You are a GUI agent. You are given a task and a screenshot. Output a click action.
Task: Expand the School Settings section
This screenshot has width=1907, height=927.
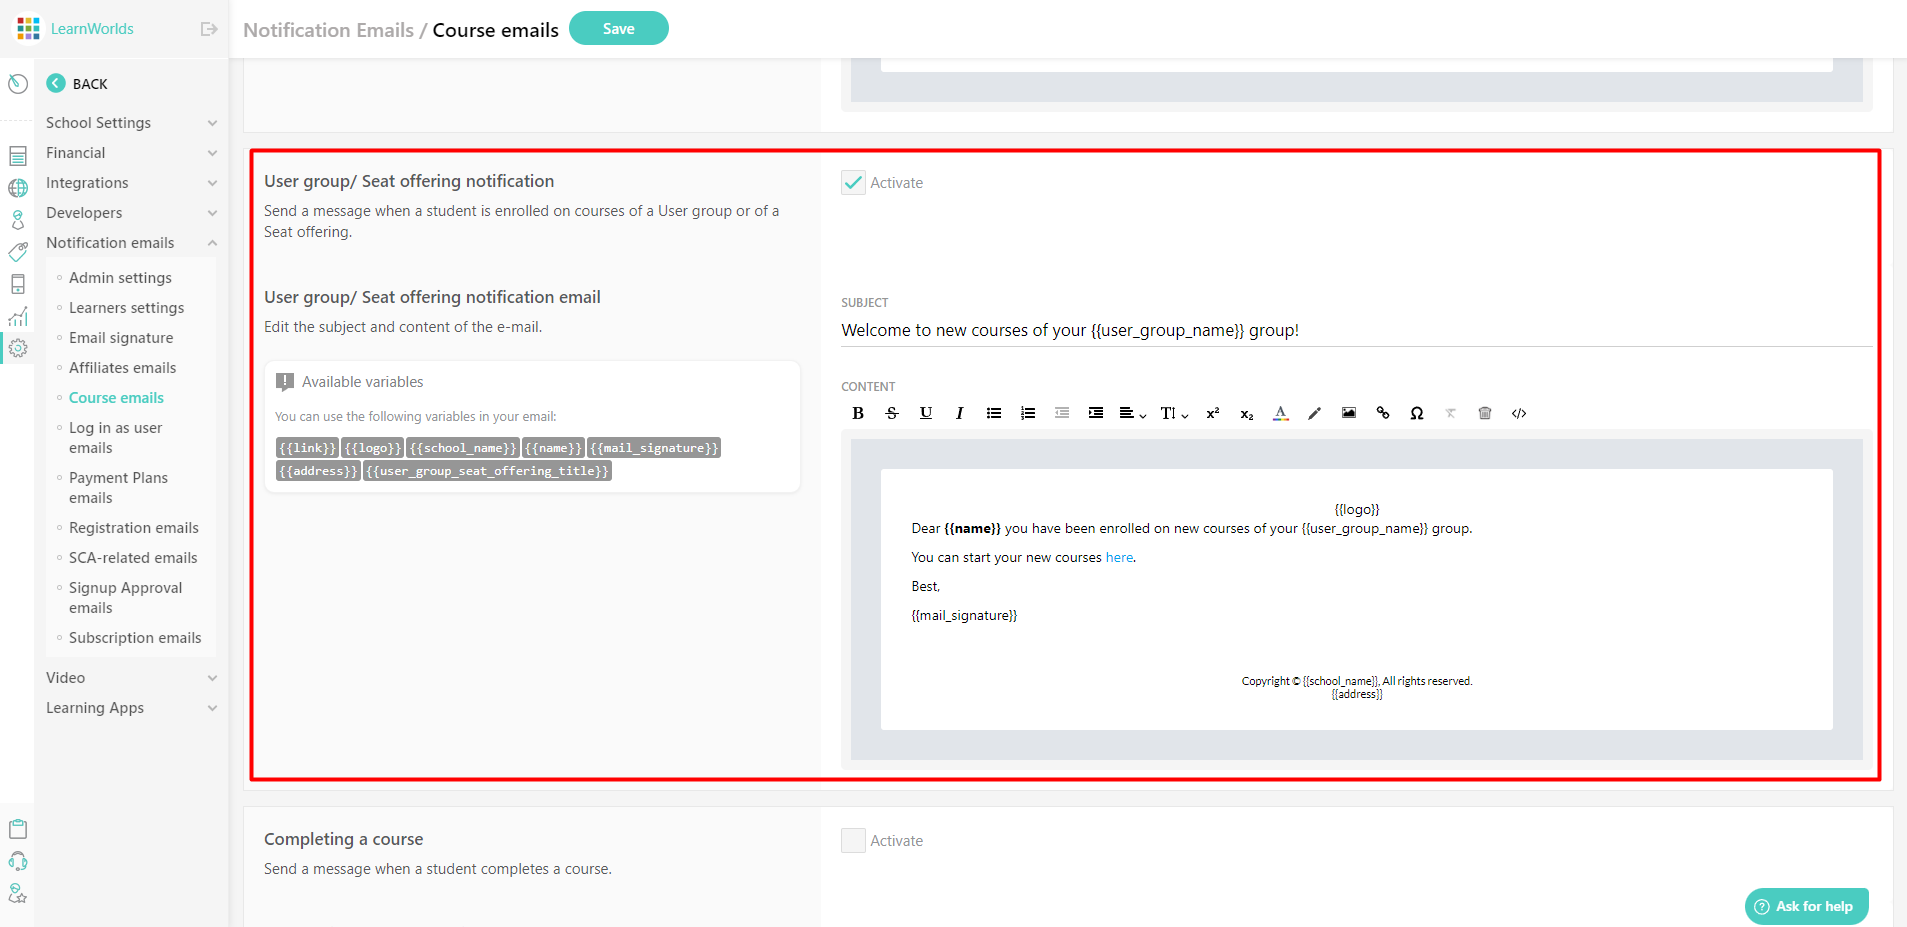130,122
